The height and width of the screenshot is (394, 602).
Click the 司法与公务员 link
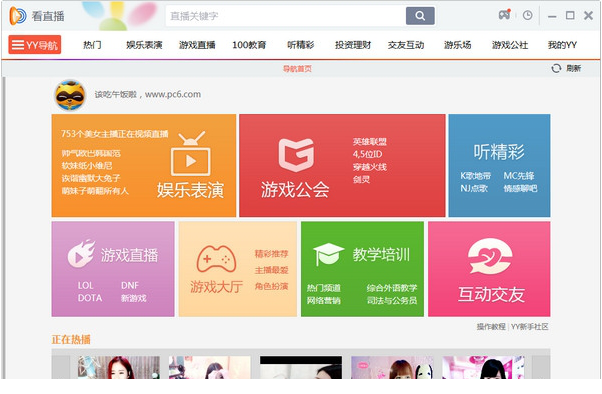coord(392,300)
